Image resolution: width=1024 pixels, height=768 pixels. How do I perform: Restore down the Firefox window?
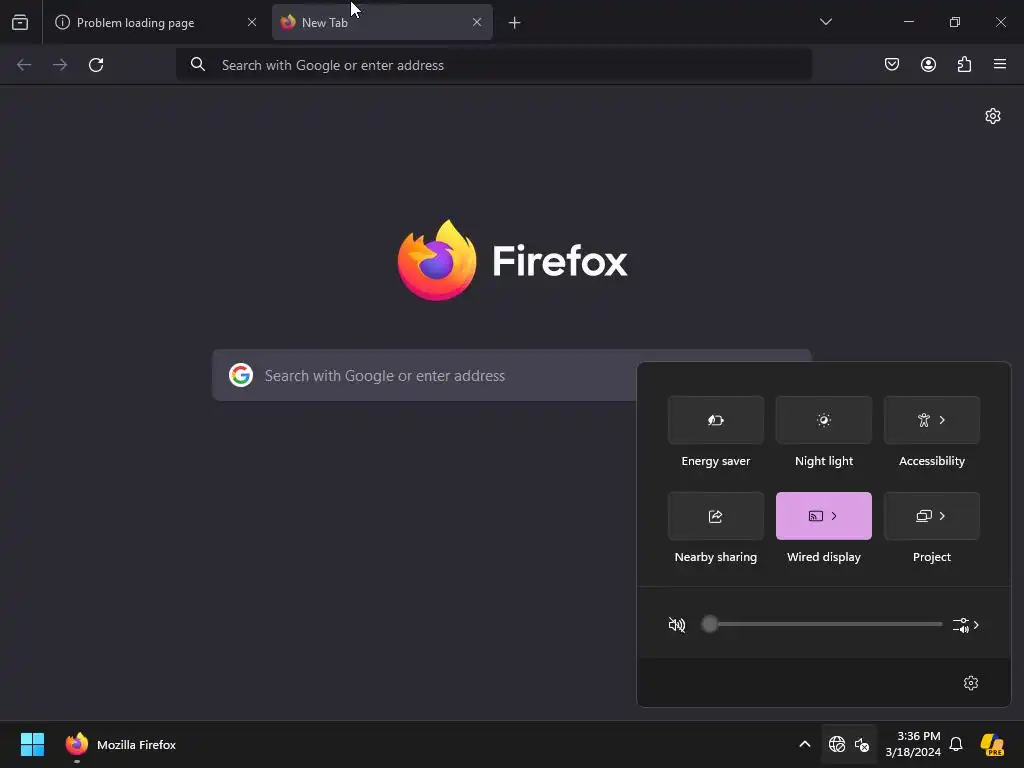pyautogui.click(x=955, y=22)
